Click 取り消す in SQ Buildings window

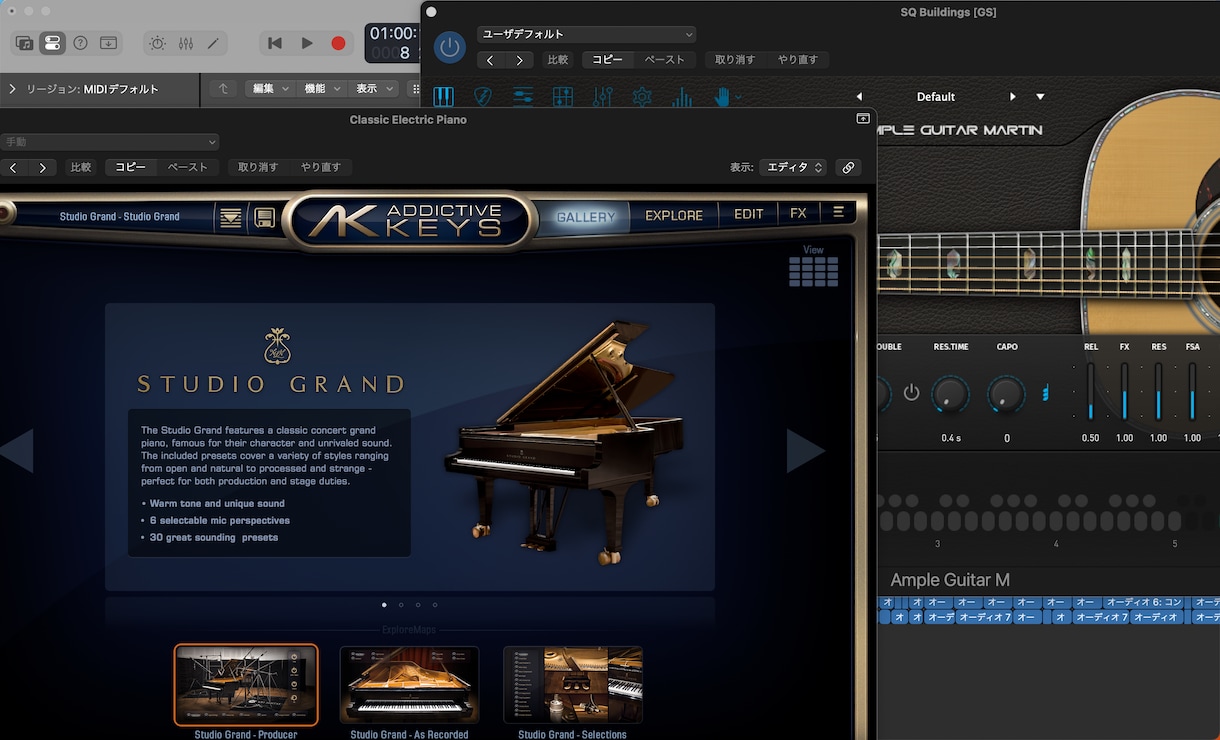[x=735, y=60]
